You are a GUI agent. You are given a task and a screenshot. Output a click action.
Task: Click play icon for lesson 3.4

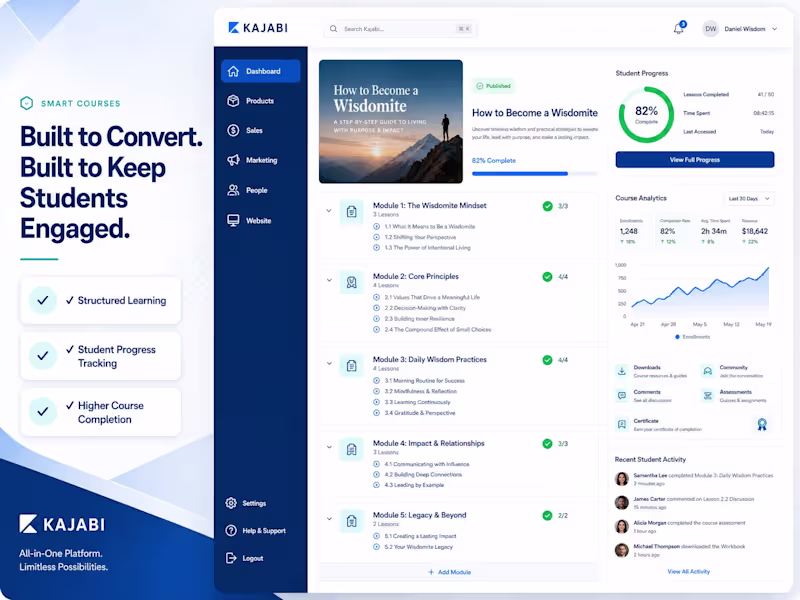(x=377, y=413)
